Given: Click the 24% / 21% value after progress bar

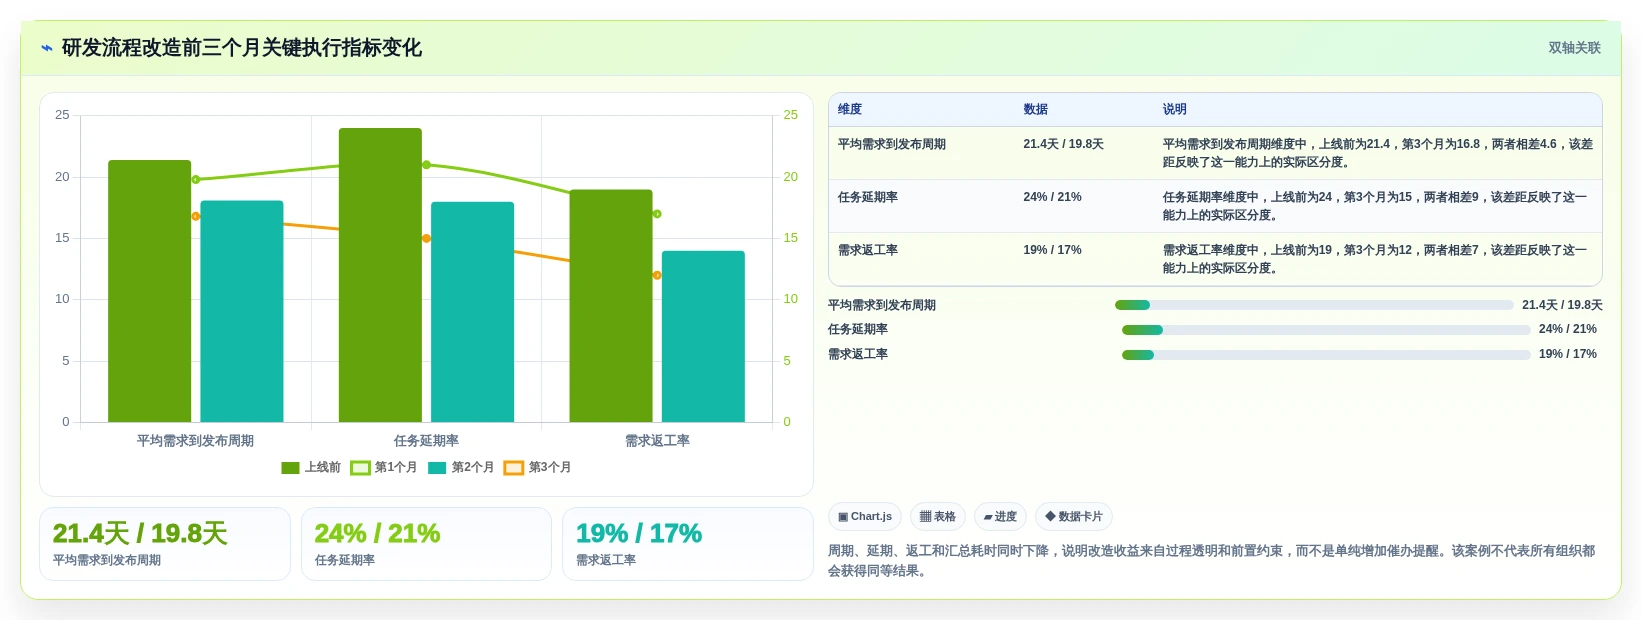Looking at the screenshot, I should [x=1568, y=329].
